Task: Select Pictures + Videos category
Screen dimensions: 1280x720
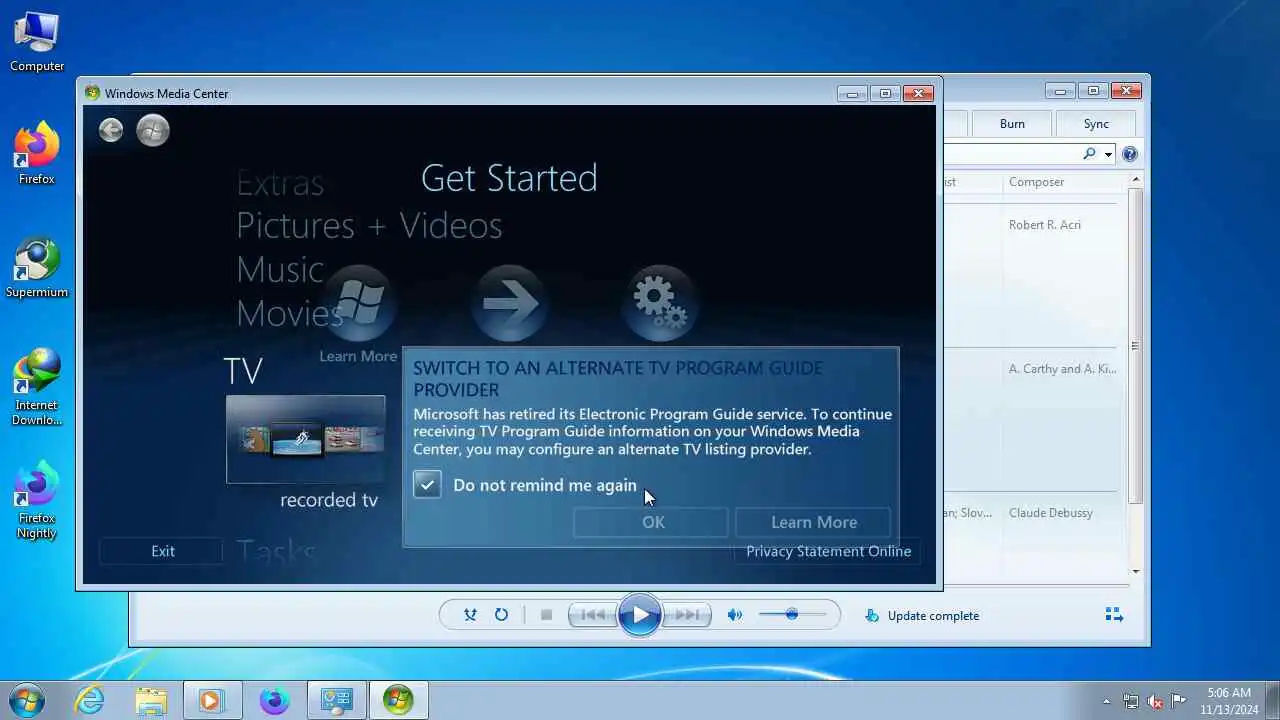Action: click(369, 225)
